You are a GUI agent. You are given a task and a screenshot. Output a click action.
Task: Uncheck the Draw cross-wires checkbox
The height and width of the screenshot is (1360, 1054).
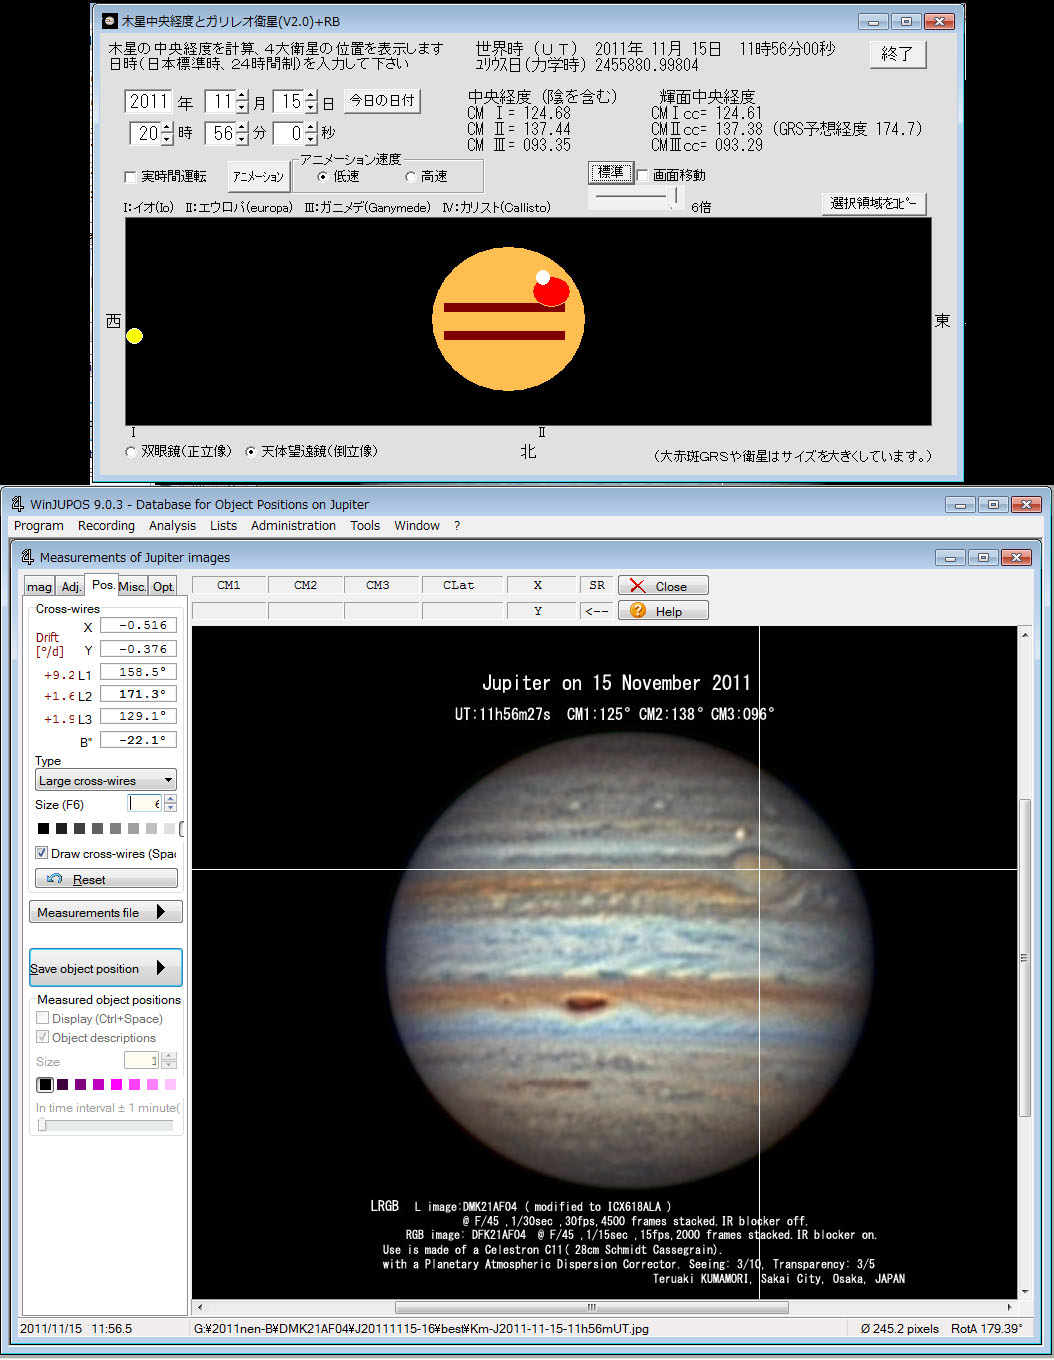point(42,853)
